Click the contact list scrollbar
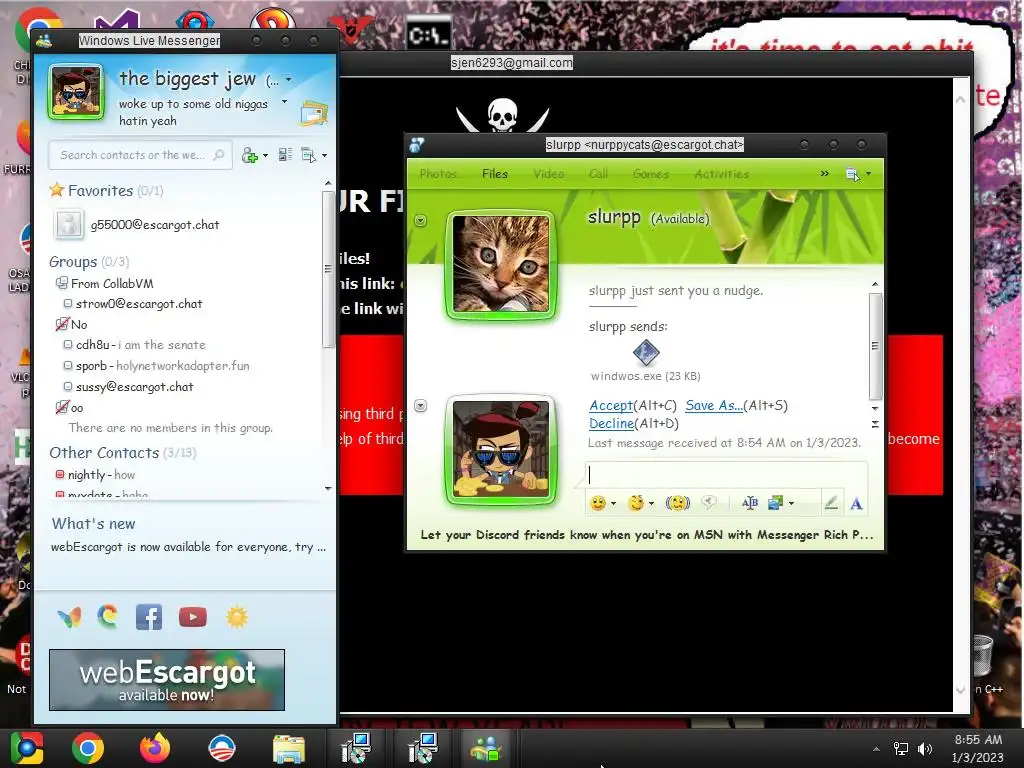Image resolution: width=1024 pixels, height=768 pixels. [x=328, y=269]
